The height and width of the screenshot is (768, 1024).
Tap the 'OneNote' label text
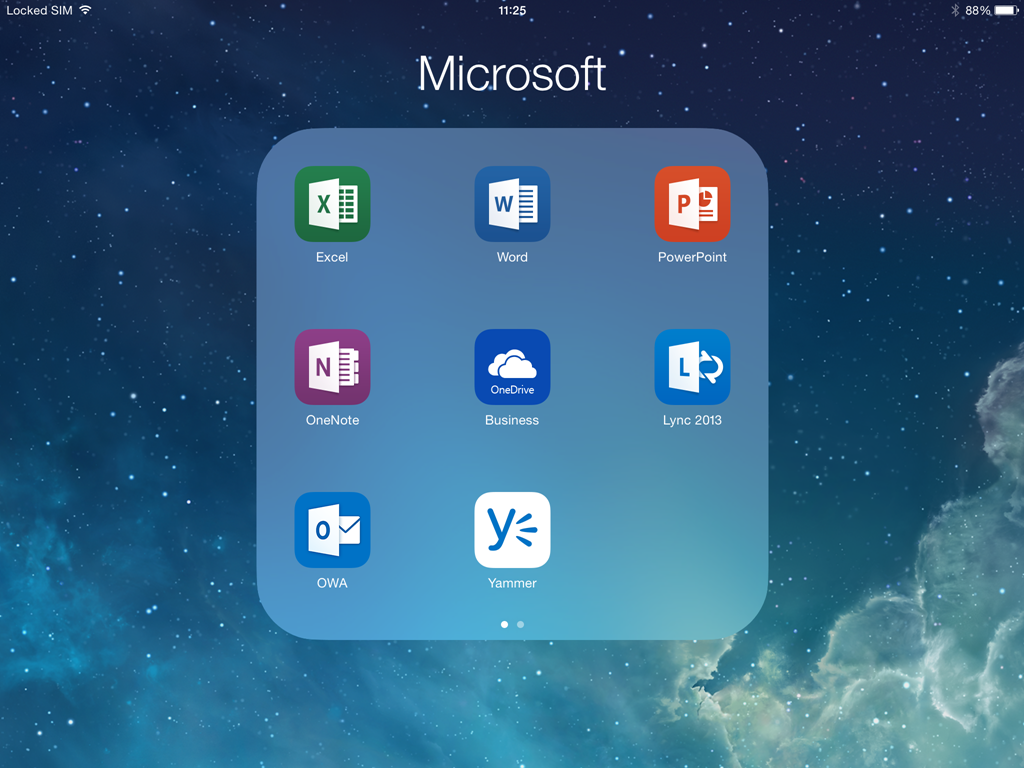pos(332,420)
